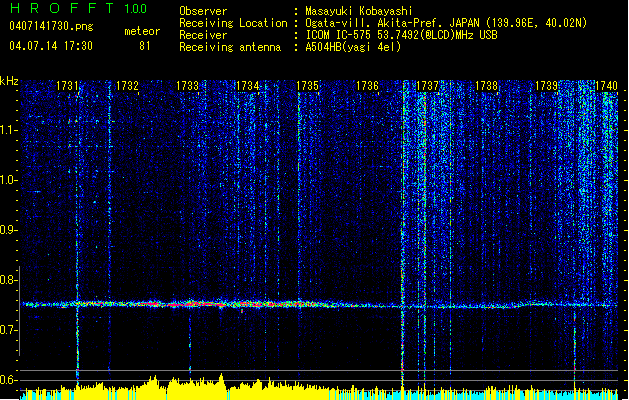Click the Receiver field label
Viewport: 629px width, 400px height.
(x=203, y=35)
